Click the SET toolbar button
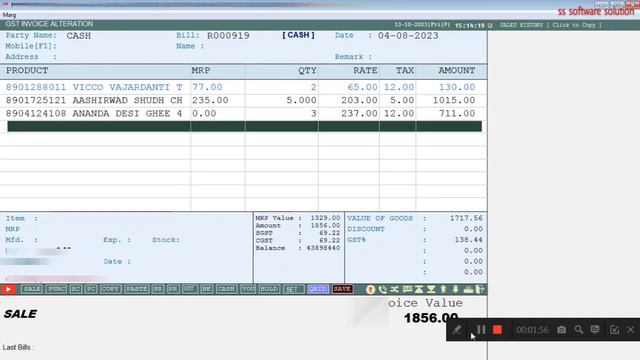640x360 pixels. coord(293,289)
